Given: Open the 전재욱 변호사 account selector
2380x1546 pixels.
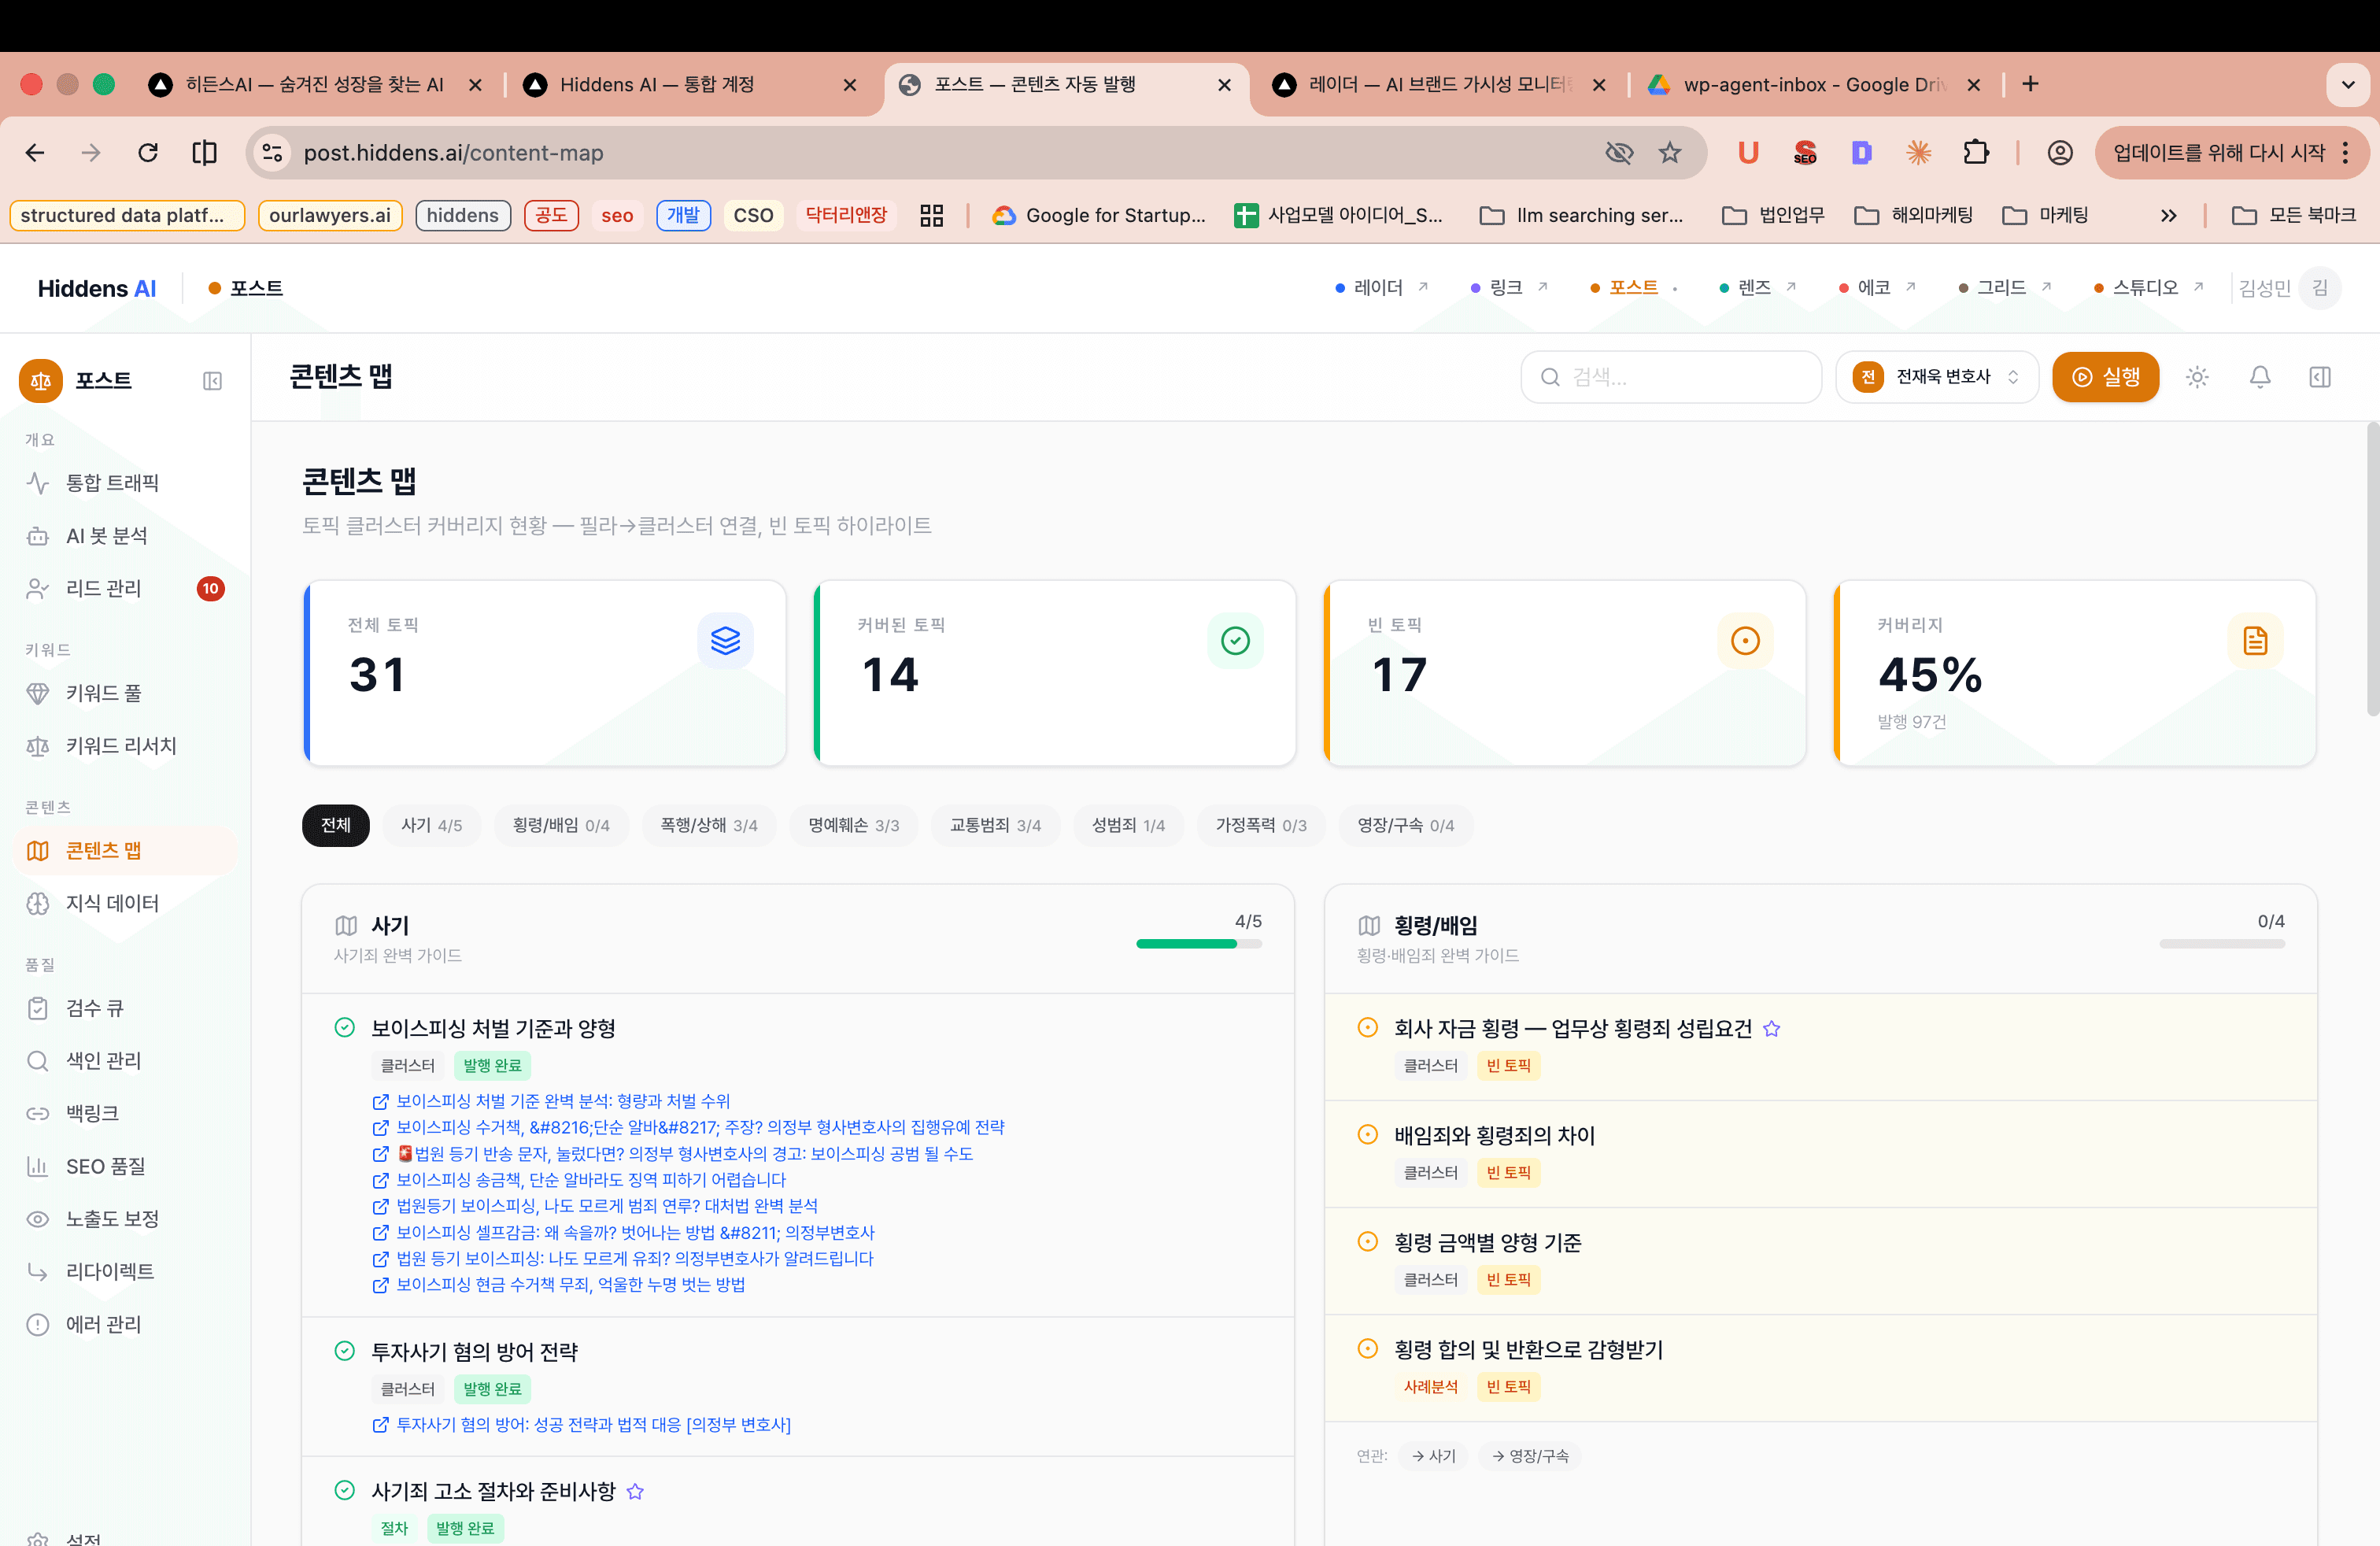Looking at the screenshot, I should [x=1937, y=377].
